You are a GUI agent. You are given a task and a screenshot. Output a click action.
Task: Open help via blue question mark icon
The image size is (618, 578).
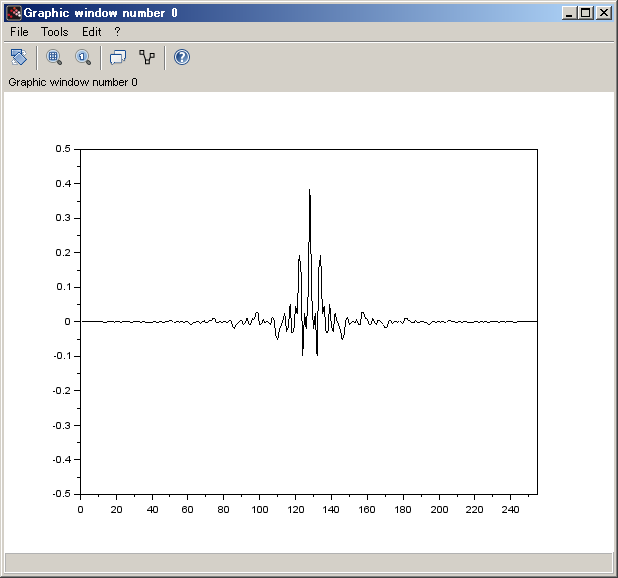click(x=182, y=57)
